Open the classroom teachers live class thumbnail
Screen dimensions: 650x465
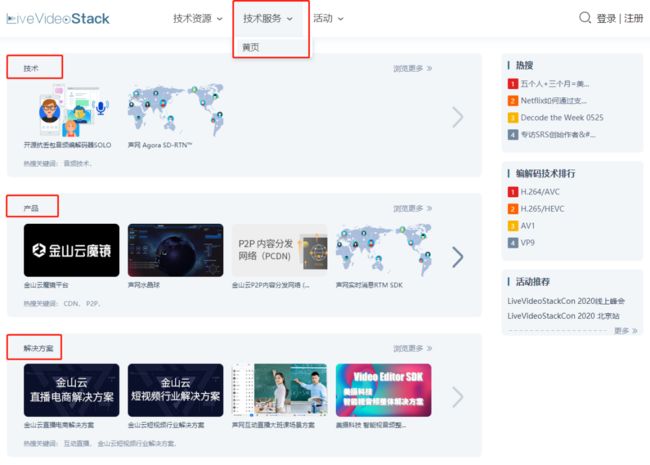point(280,390)
